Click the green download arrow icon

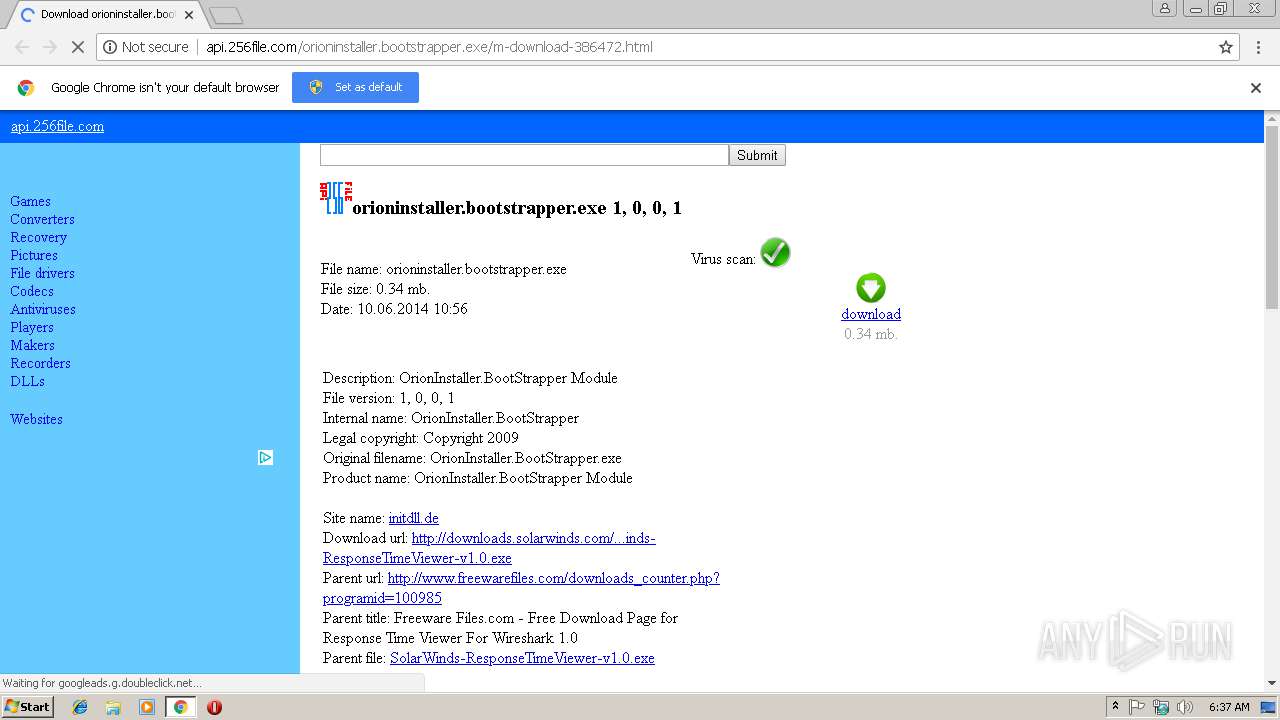click(871, 288)
